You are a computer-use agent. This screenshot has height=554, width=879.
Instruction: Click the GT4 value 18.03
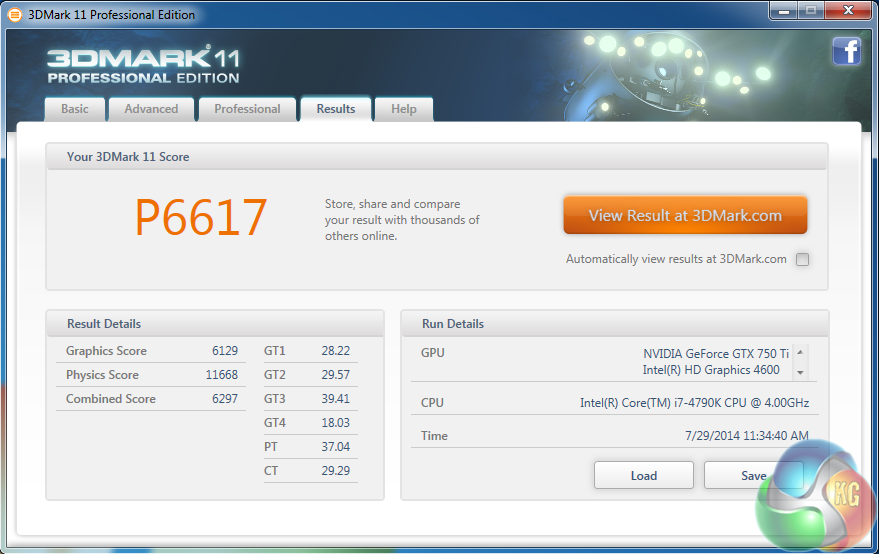coord(336,423)
